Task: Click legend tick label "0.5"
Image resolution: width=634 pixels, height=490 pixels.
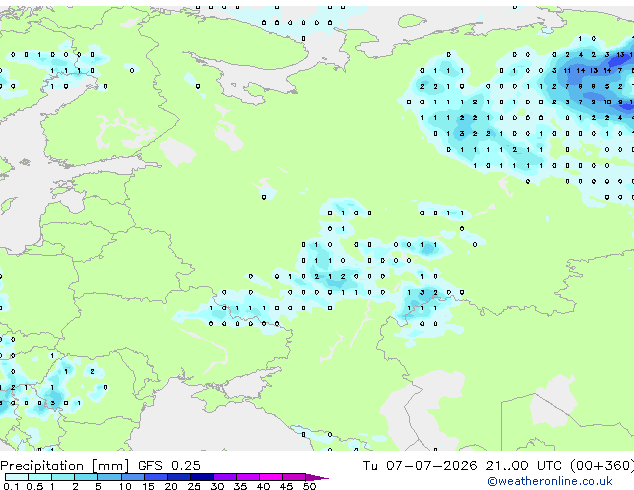Action: click(x=35, y=486)
